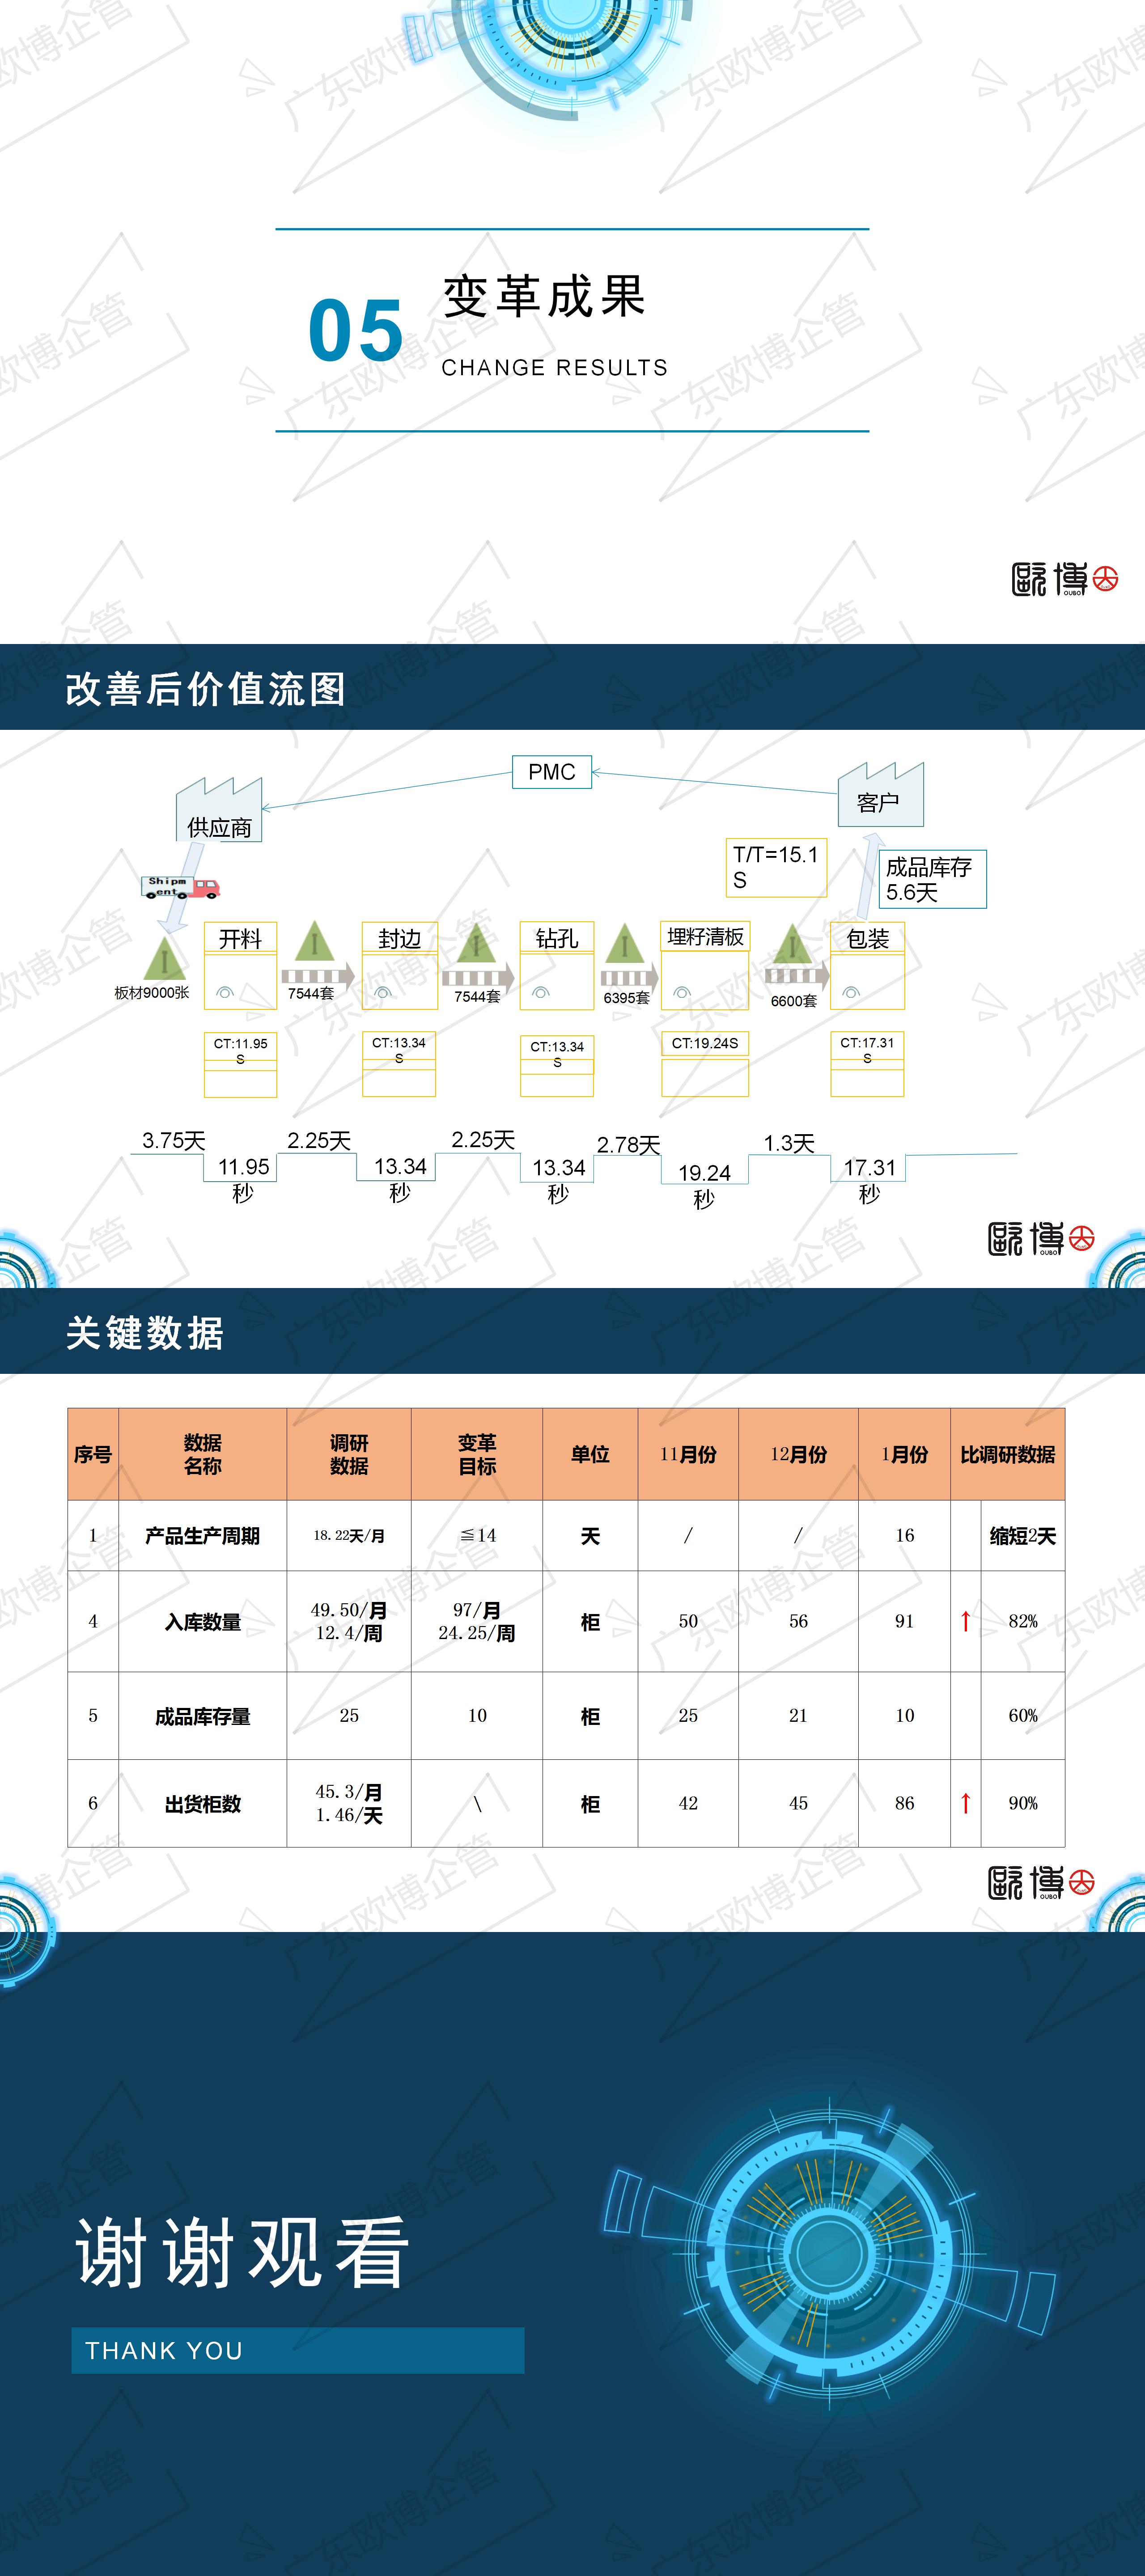Click the 调研数据 column header
1145x2576 pixels.
click(x=349, y=1454)
